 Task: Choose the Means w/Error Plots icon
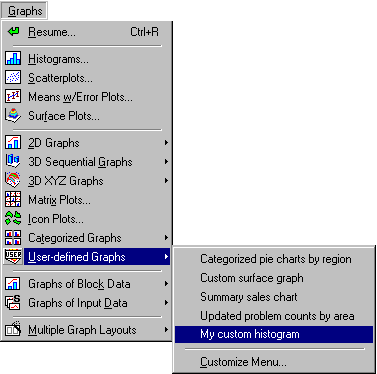(13, 96)
